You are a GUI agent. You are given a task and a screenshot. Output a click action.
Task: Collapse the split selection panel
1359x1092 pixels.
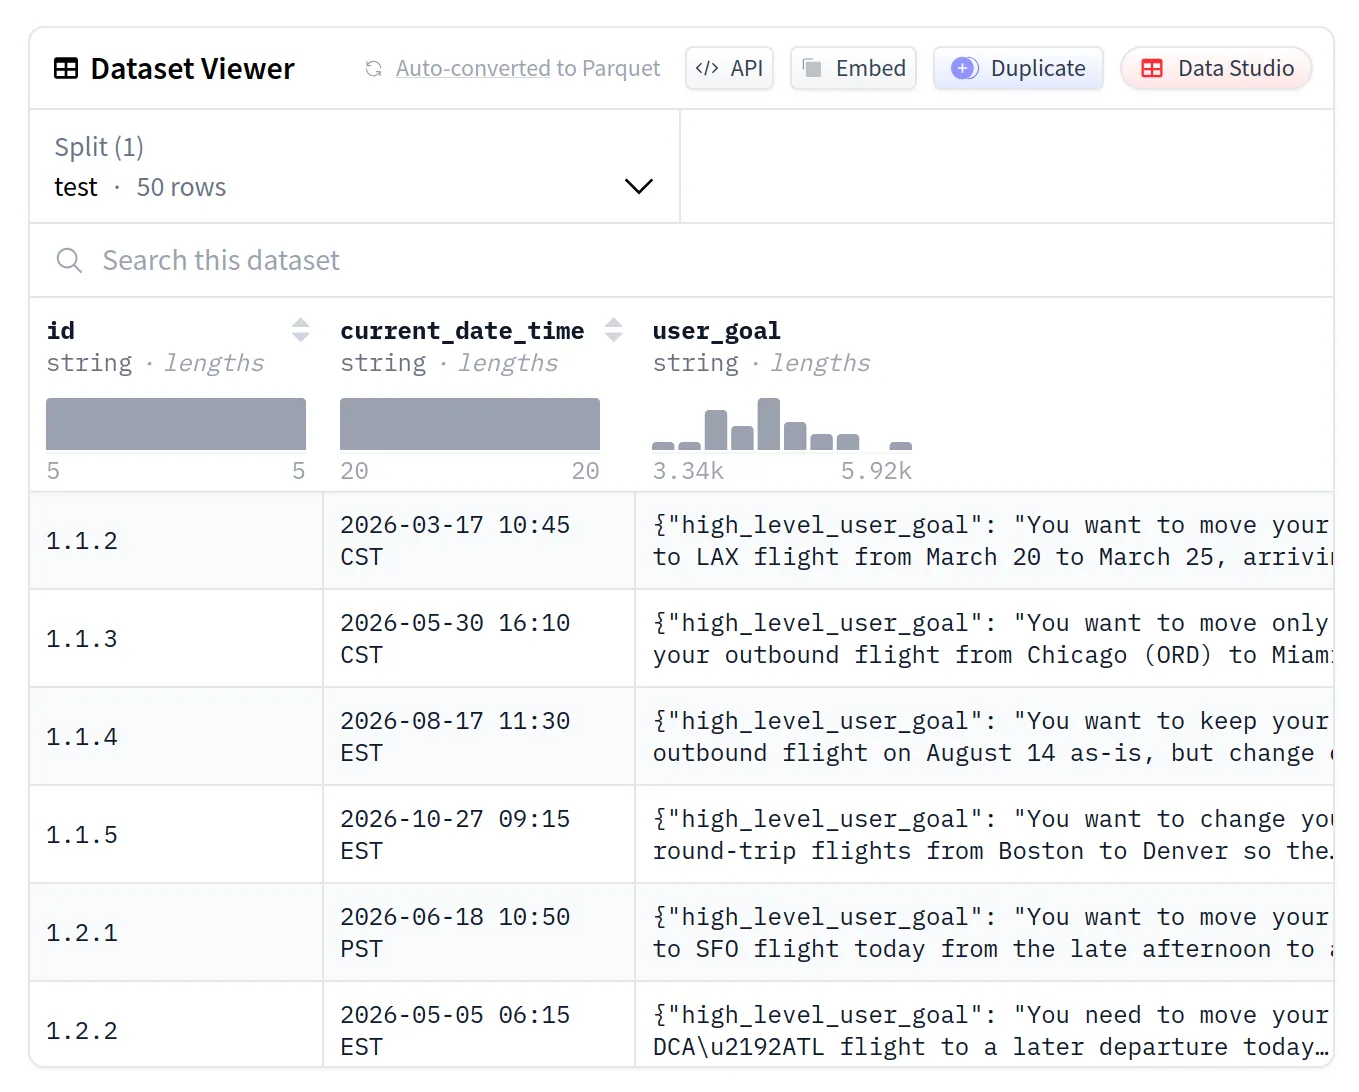point(638,186)
